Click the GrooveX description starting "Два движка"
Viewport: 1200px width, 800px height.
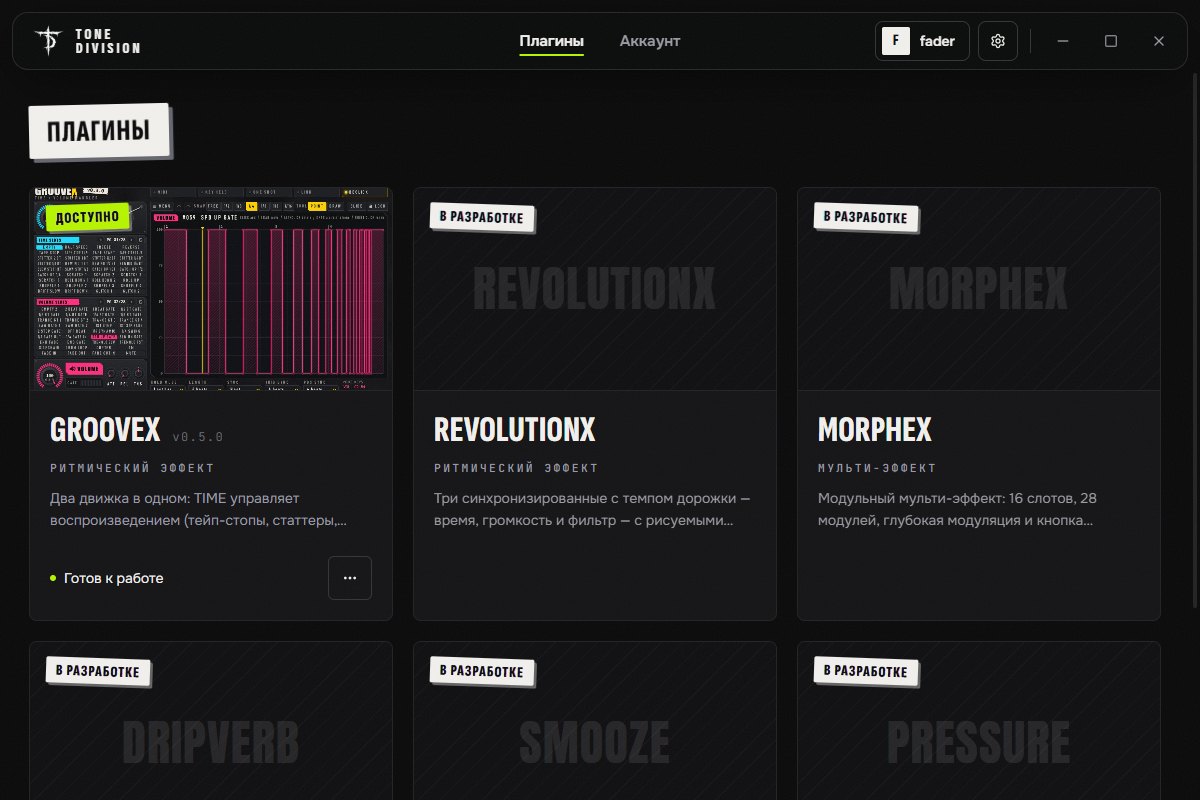click(x=199, y=509)
